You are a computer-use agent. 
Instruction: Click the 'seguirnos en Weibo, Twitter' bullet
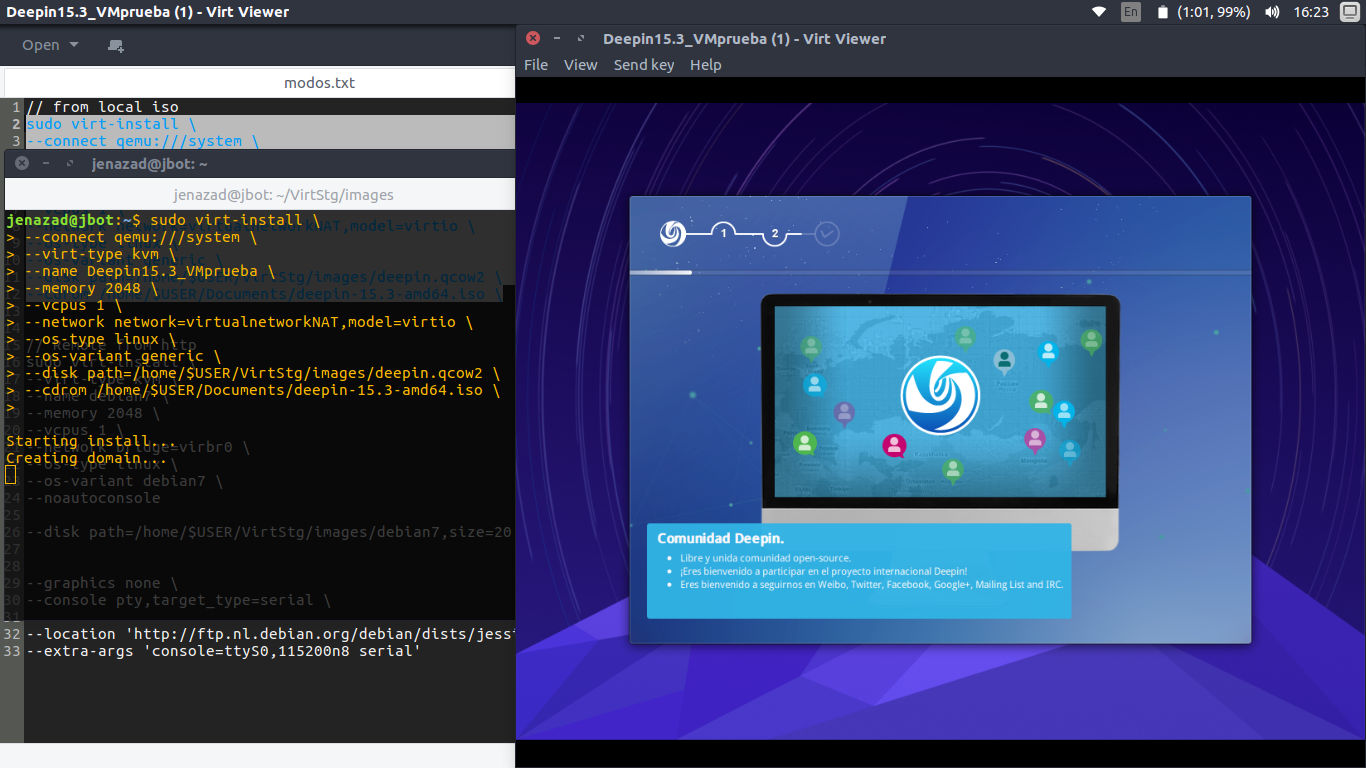[871, 584]
